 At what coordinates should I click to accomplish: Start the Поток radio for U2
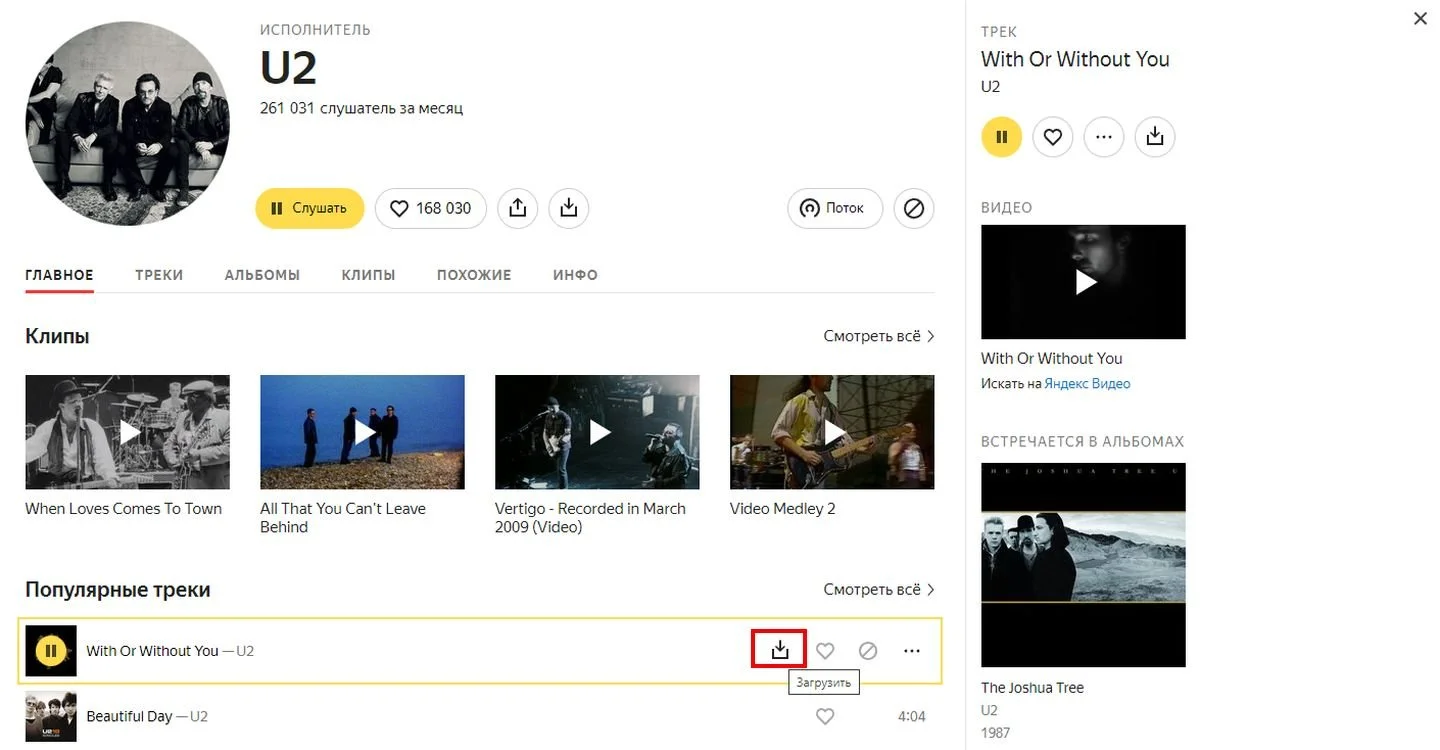[x=835, y=208]
